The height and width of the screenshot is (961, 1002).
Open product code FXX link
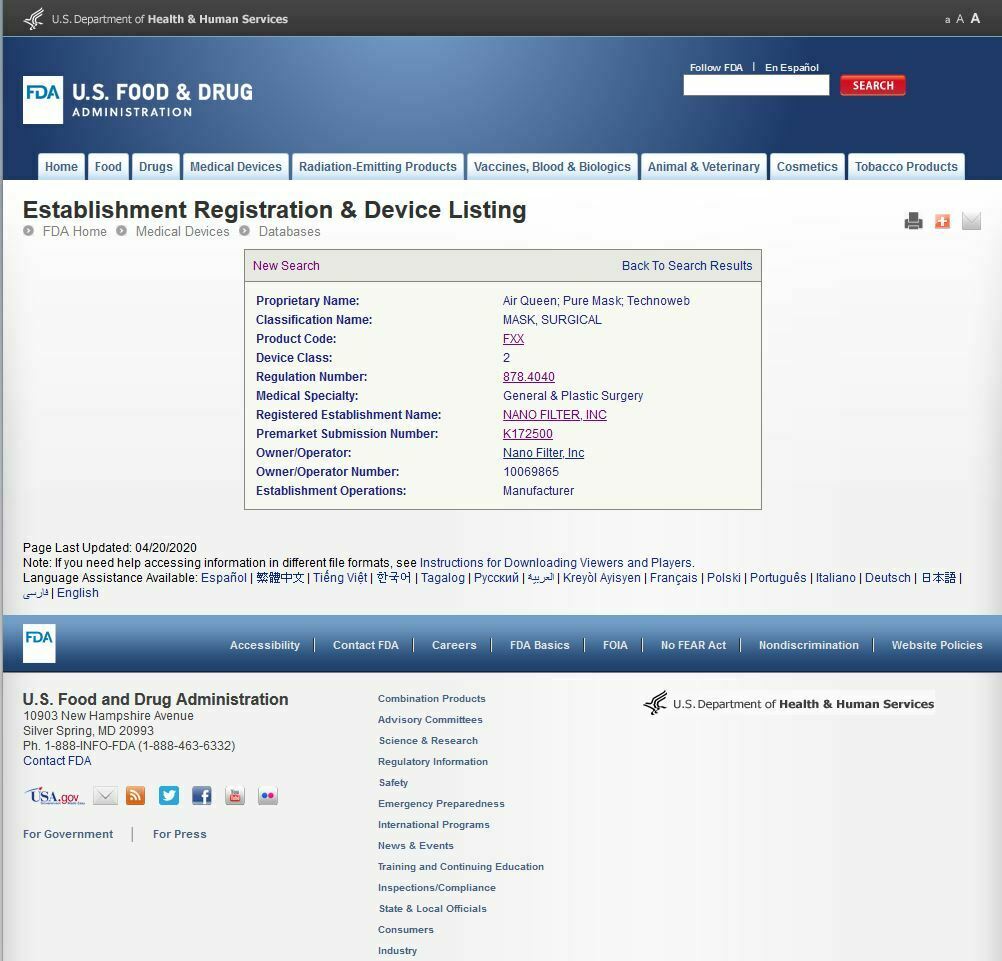click(513, 339)
